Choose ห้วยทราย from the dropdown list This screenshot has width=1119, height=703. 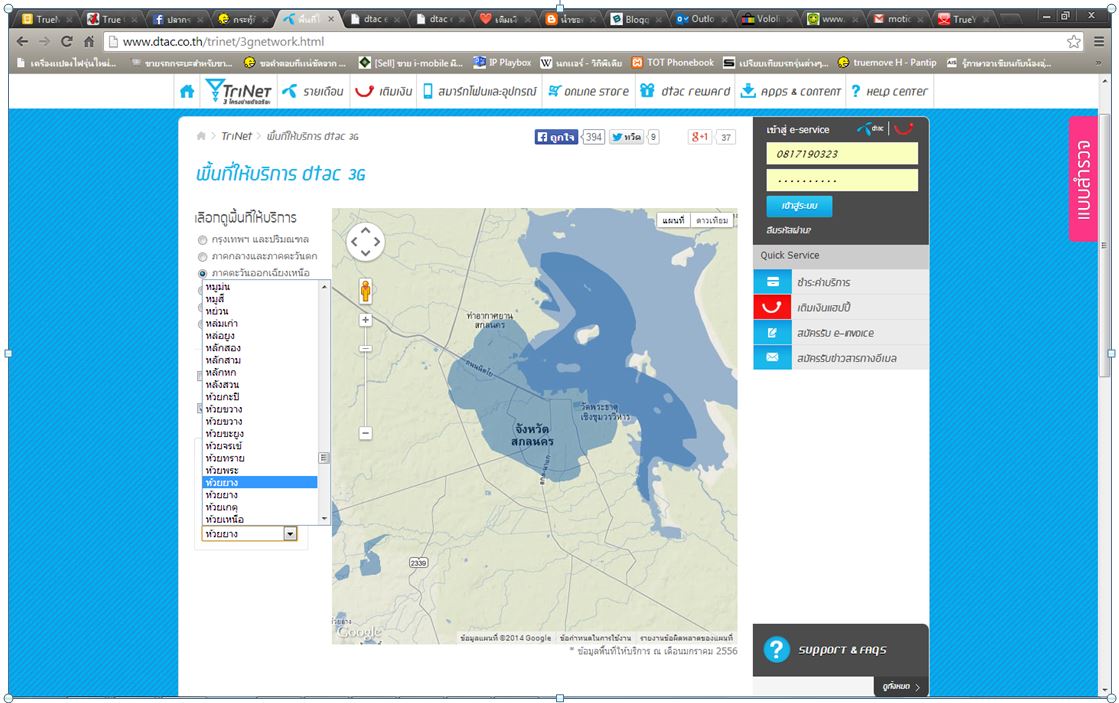coord(225,458)
